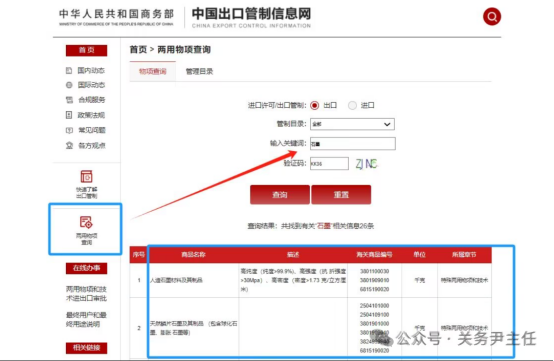Switch to the 物项查询 tab
This screenshot has width=554, height=361.
[153, 71]
